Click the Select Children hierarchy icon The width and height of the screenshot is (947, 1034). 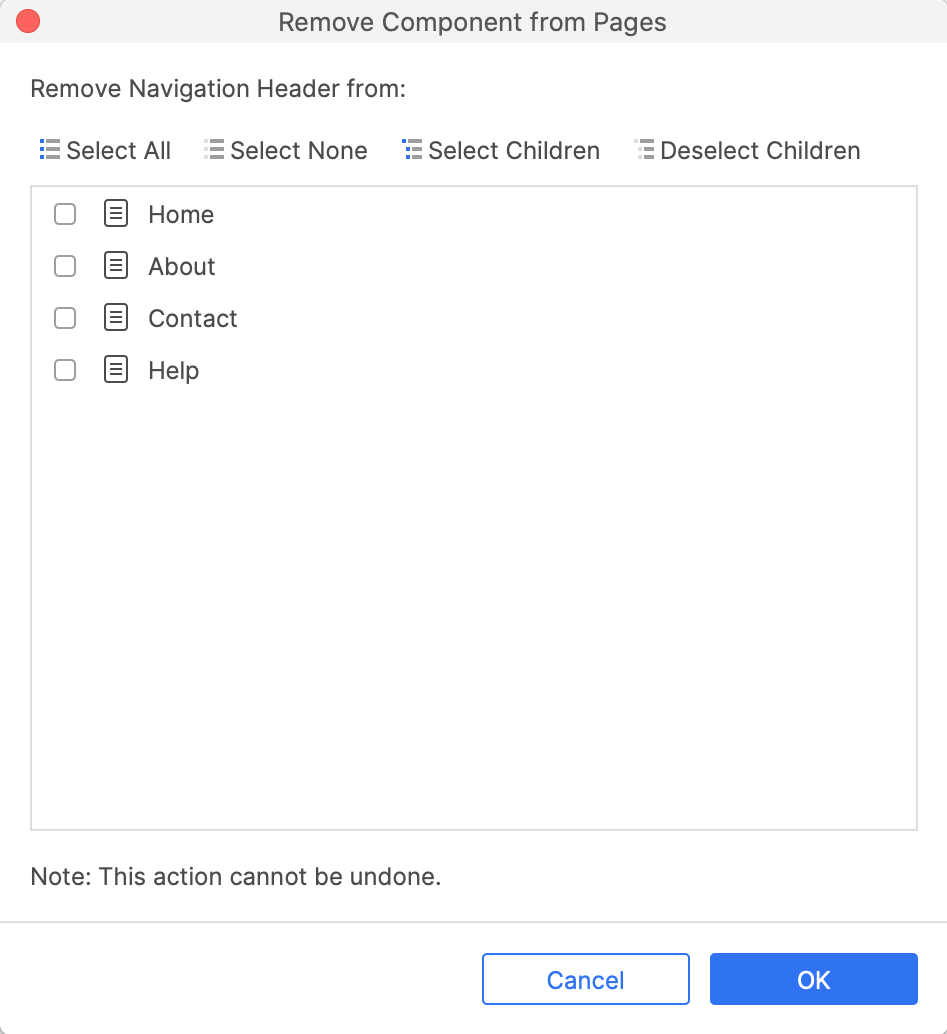412,150
